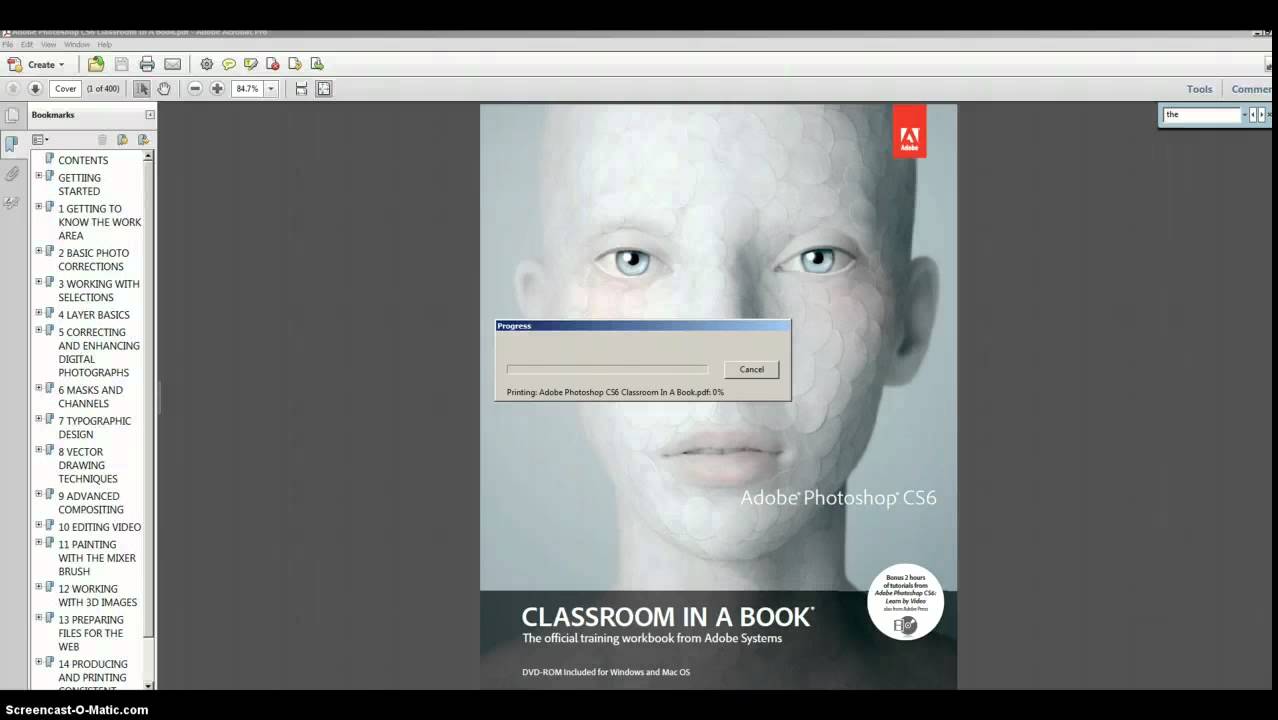Viewport: 1278px width, 720px height.
Task: Select 7 TYPOGRAPHIC DESIGN bookmark
Action: tap(94, 427)
